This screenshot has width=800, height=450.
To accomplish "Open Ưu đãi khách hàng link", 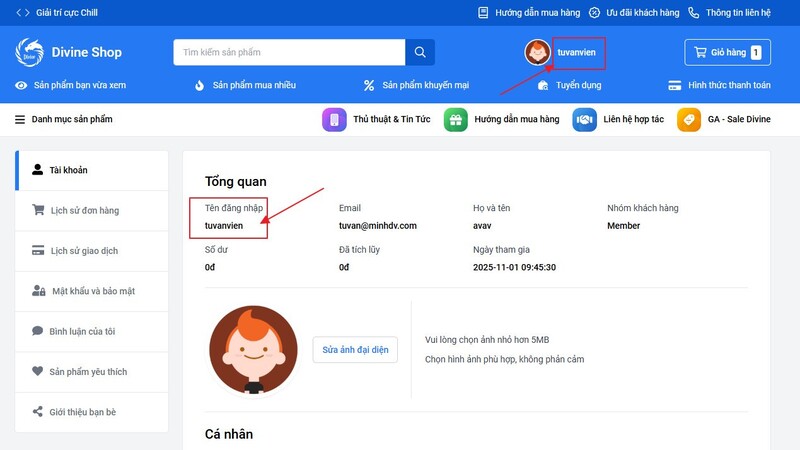I will (x=643, y=13).
